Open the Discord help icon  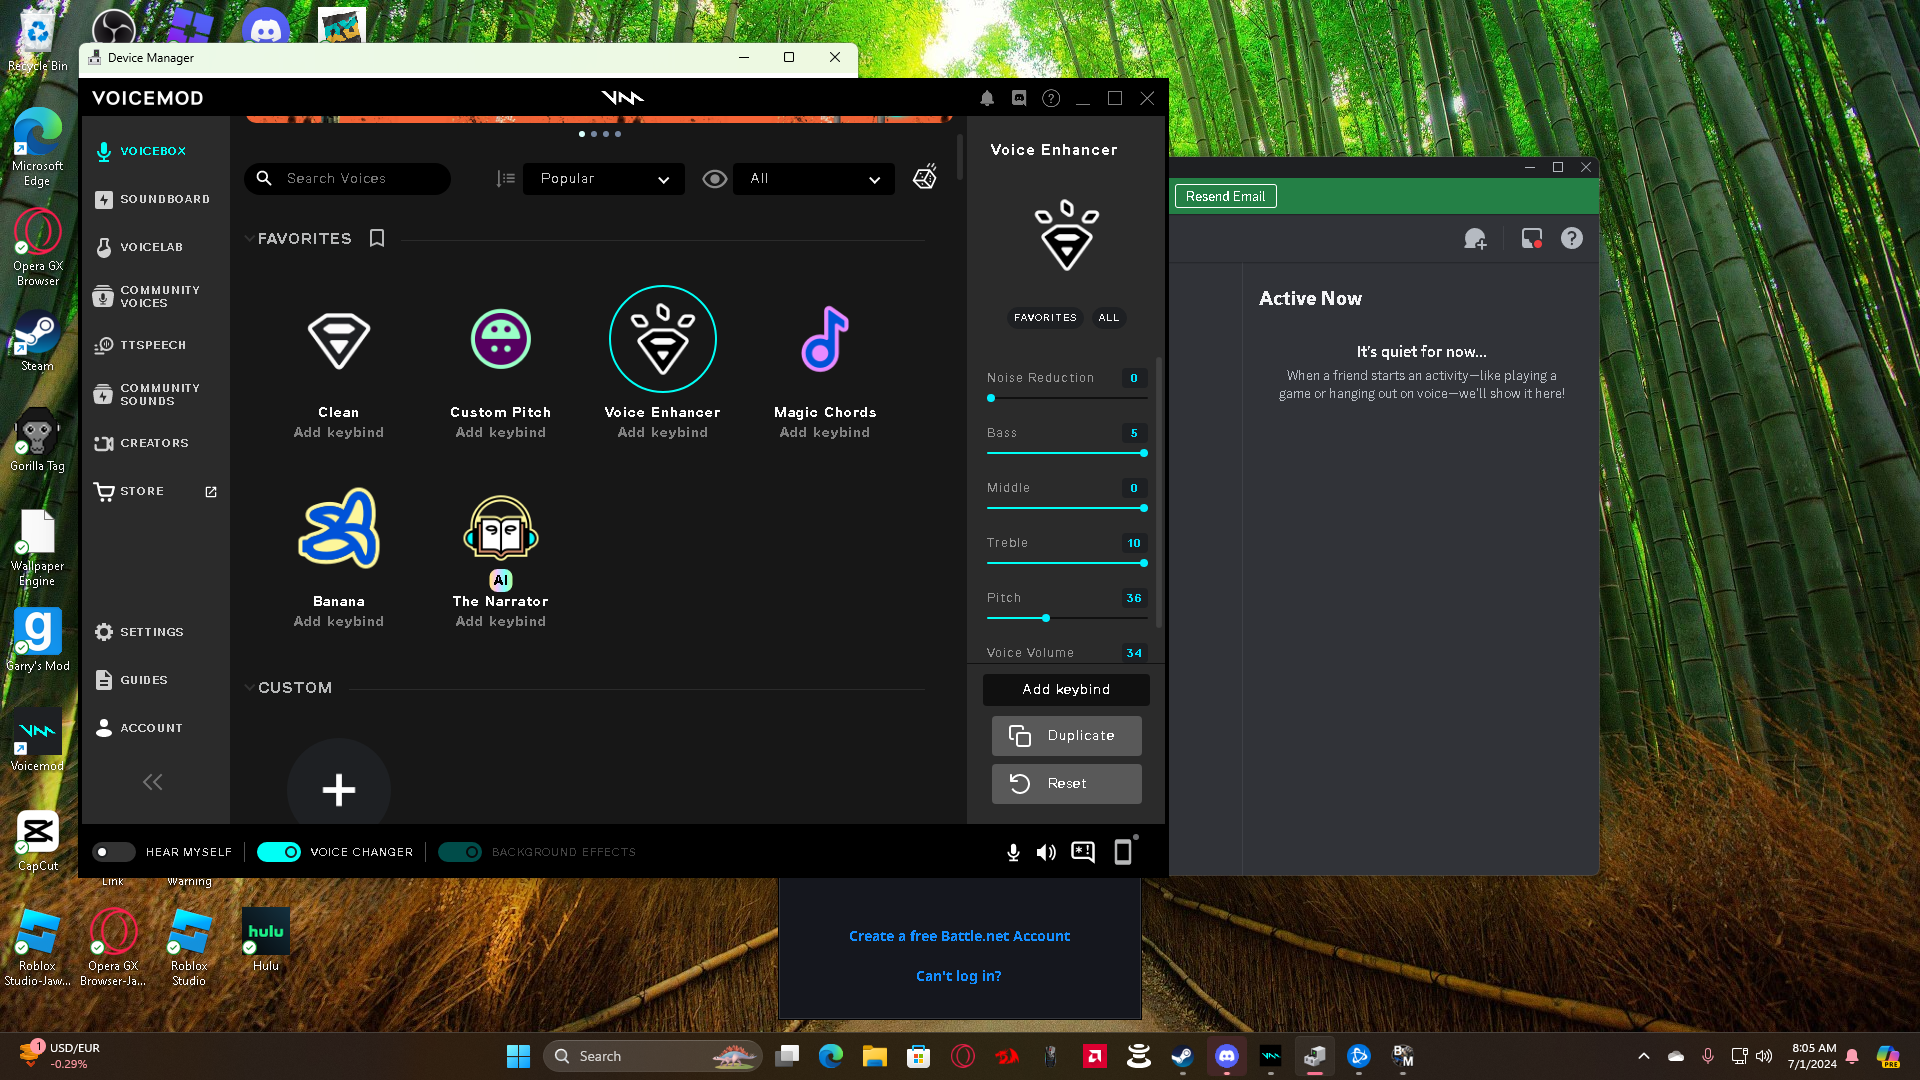pyautogui.click(x=1572, y=238)
